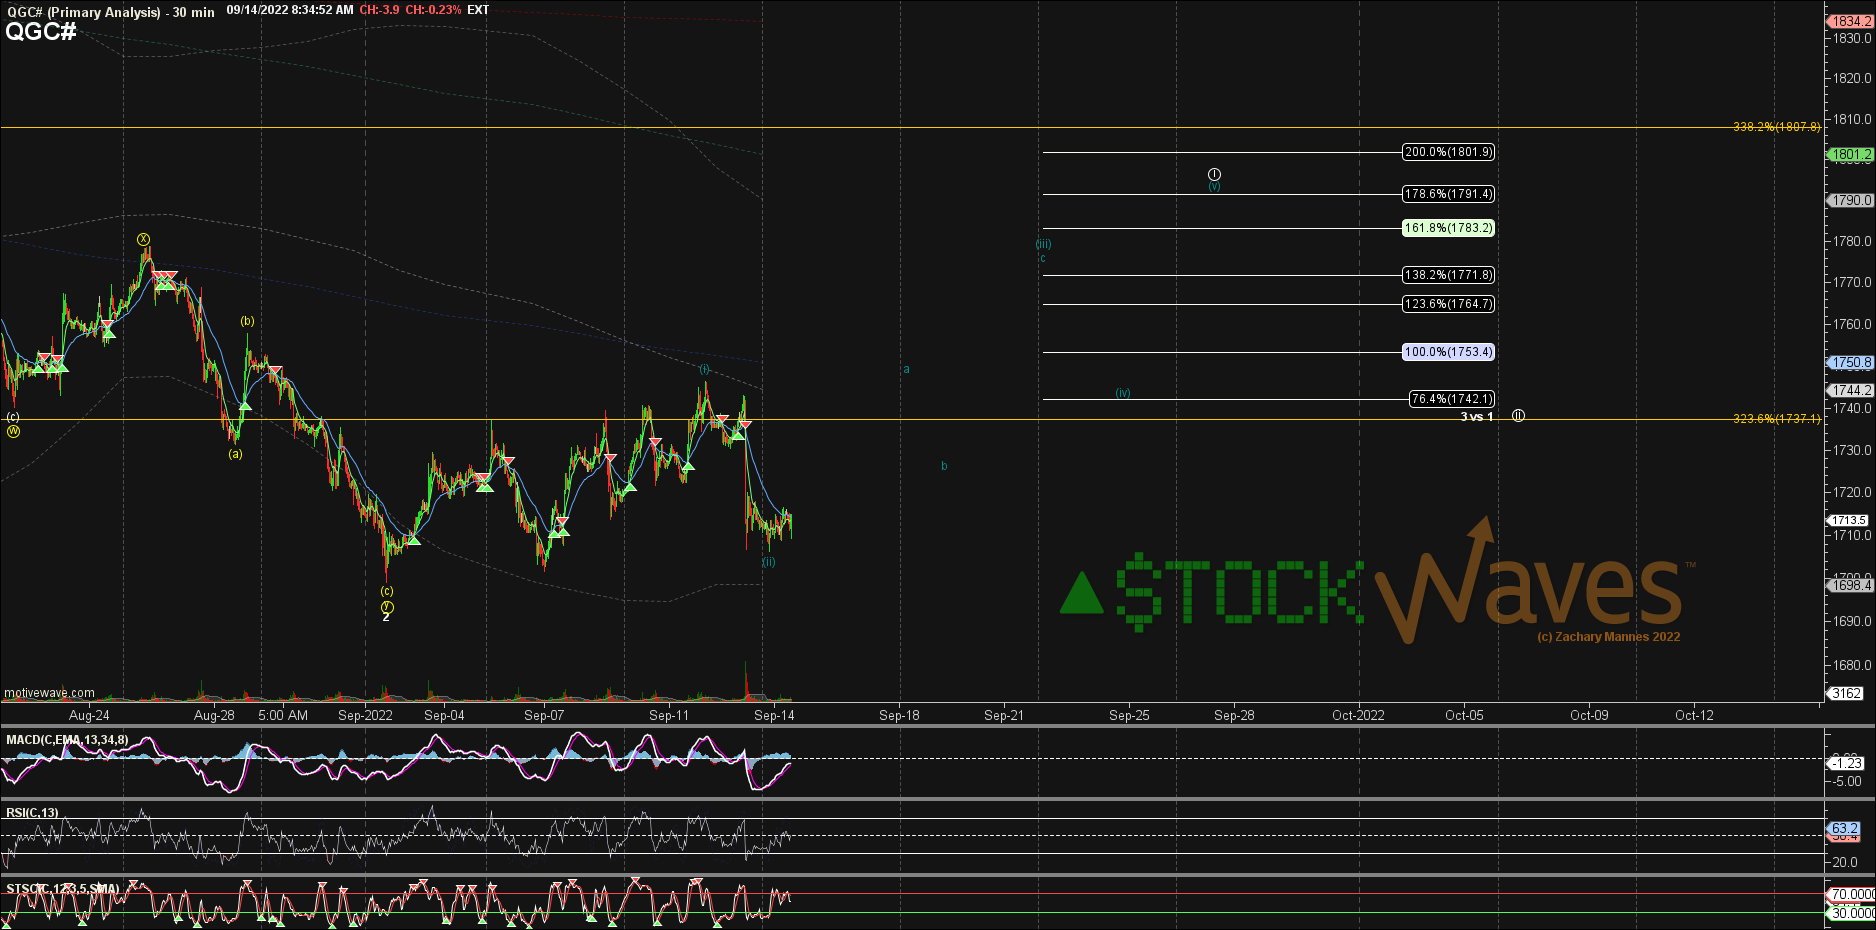Click the Sep-07 date on the time axis
The image size is (1876, 930).
(544, 715)
